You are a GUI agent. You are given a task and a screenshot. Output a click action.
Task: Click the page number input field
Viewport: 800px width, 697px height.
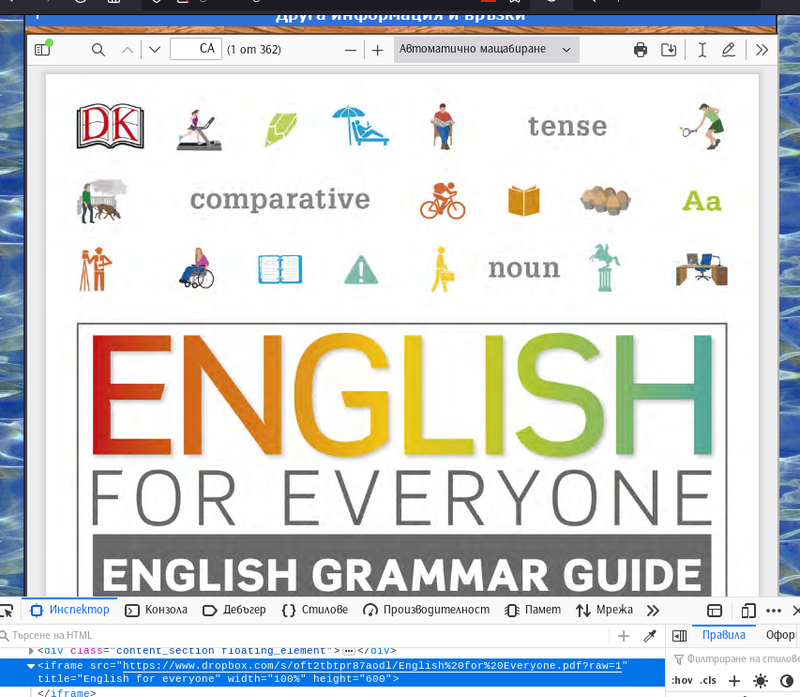click(x=196, y=49)
